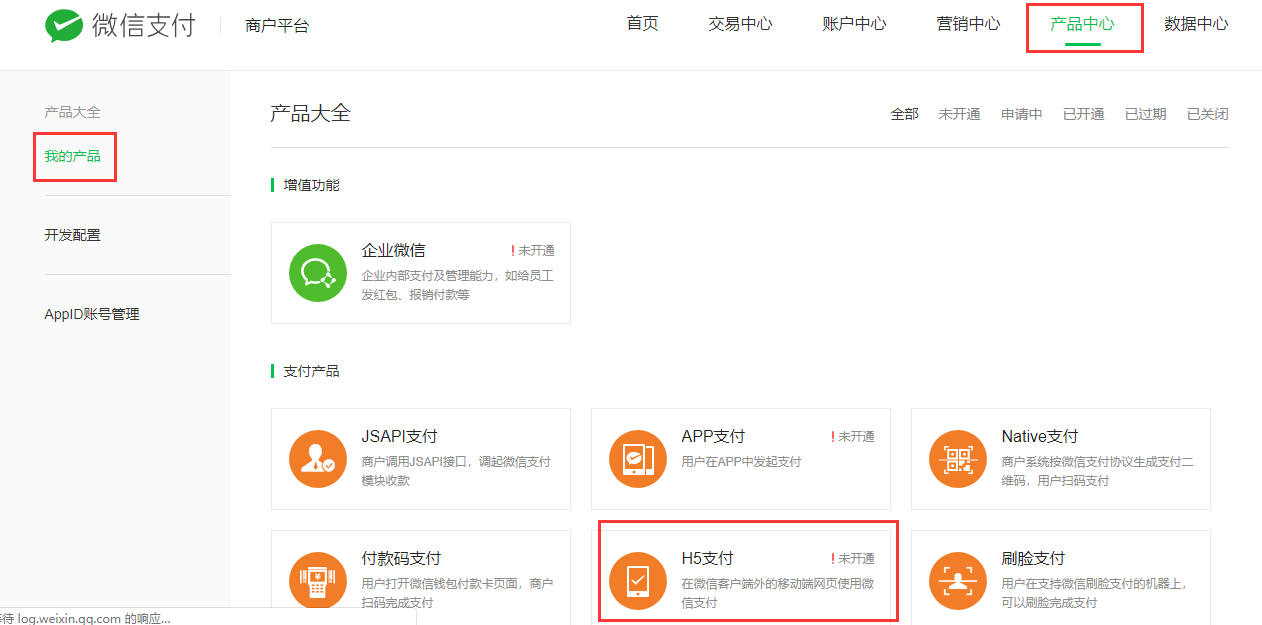Filter products by 未开通 status
This screenshot has width=1262, height=625.
[x=959, y=114]
